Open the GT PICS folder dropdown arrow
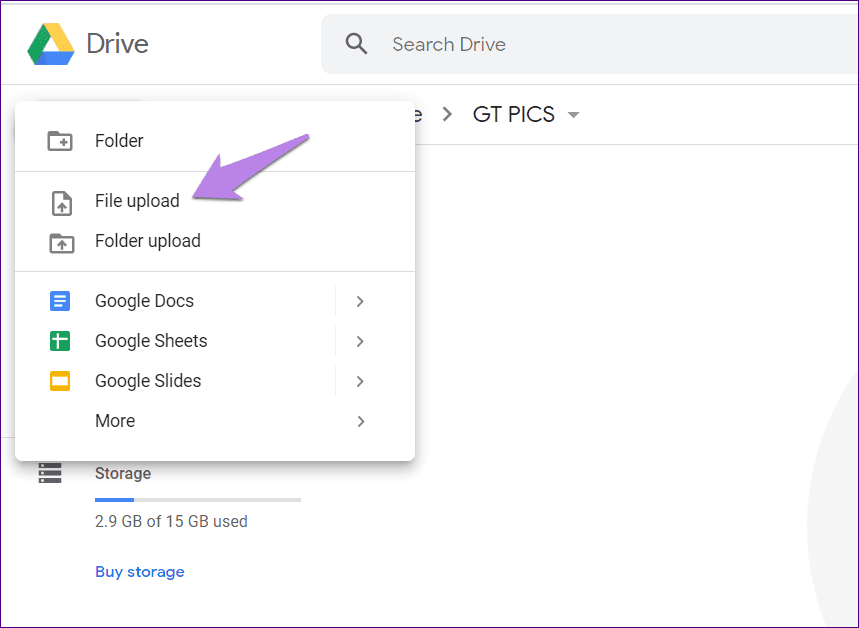This screenshot has width=859, height=628. 574,115
